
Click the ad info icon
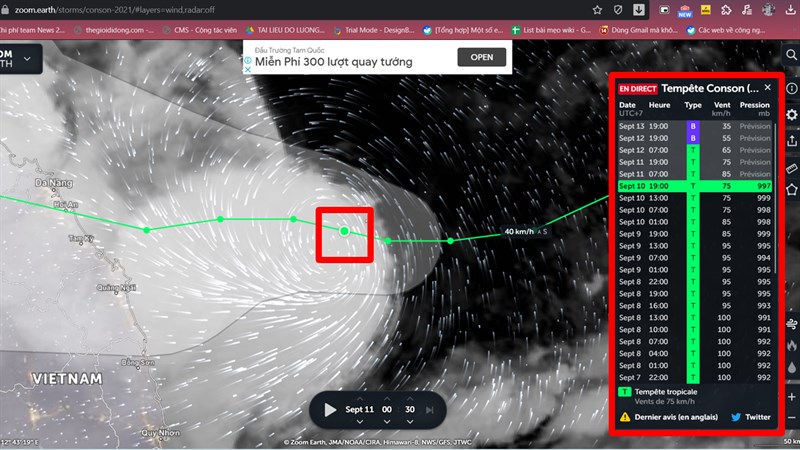pyautogui.click(x=247, y=60)
